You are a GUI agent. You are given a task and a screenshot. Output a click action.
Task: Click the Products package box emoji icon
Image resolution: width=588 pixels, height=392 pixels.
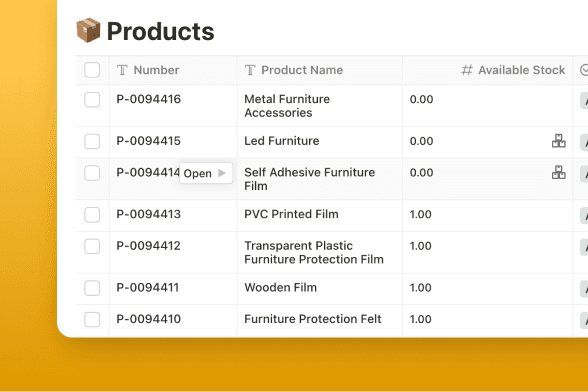(88, 30)
